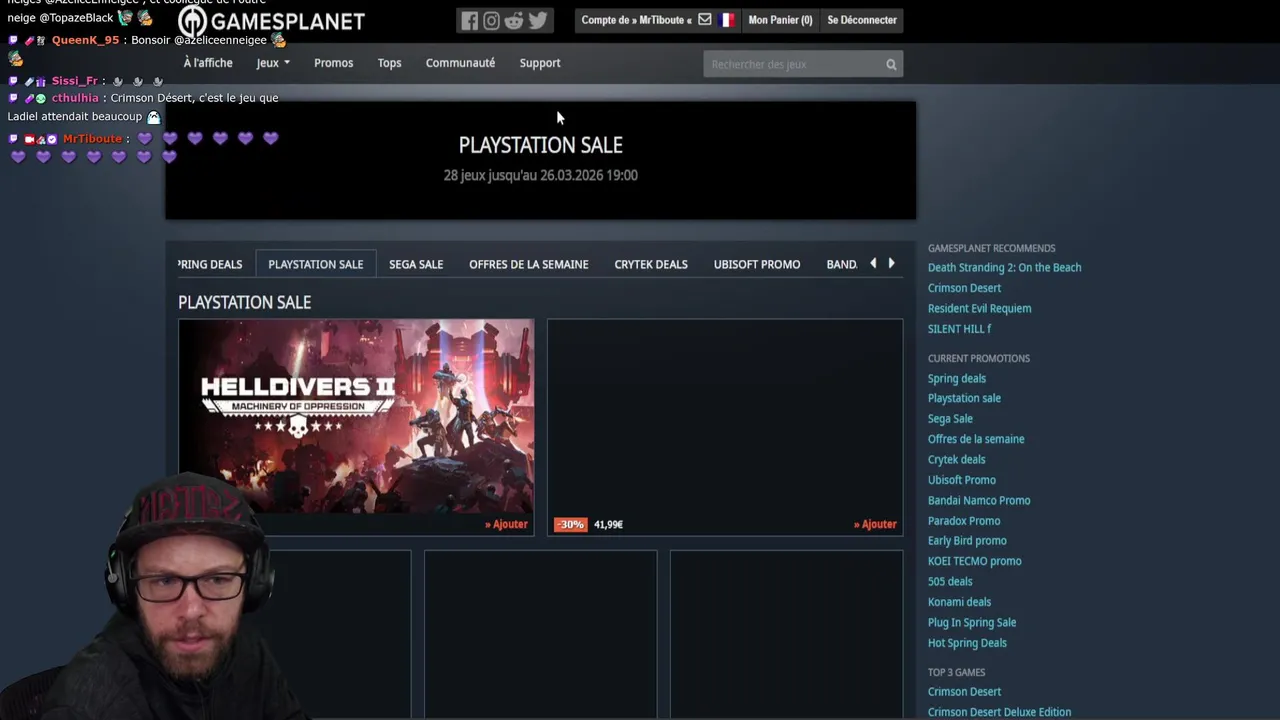Open the KOEI TECMO promo link
This screenshot has height=720, width=1280.
click(974, 561)
